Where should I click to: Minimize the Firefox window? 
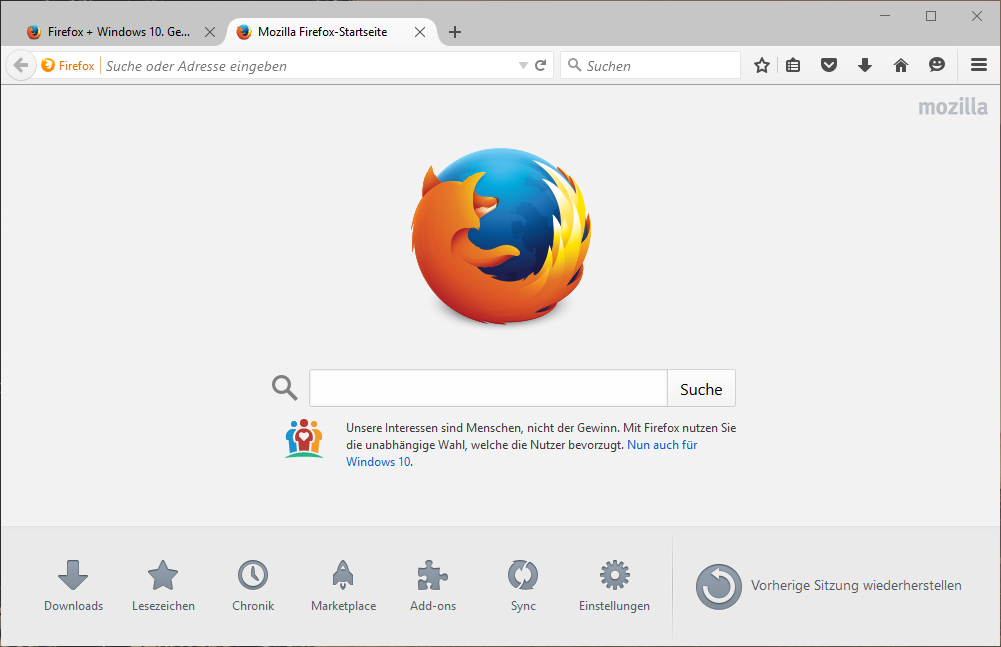coord(885,16)
